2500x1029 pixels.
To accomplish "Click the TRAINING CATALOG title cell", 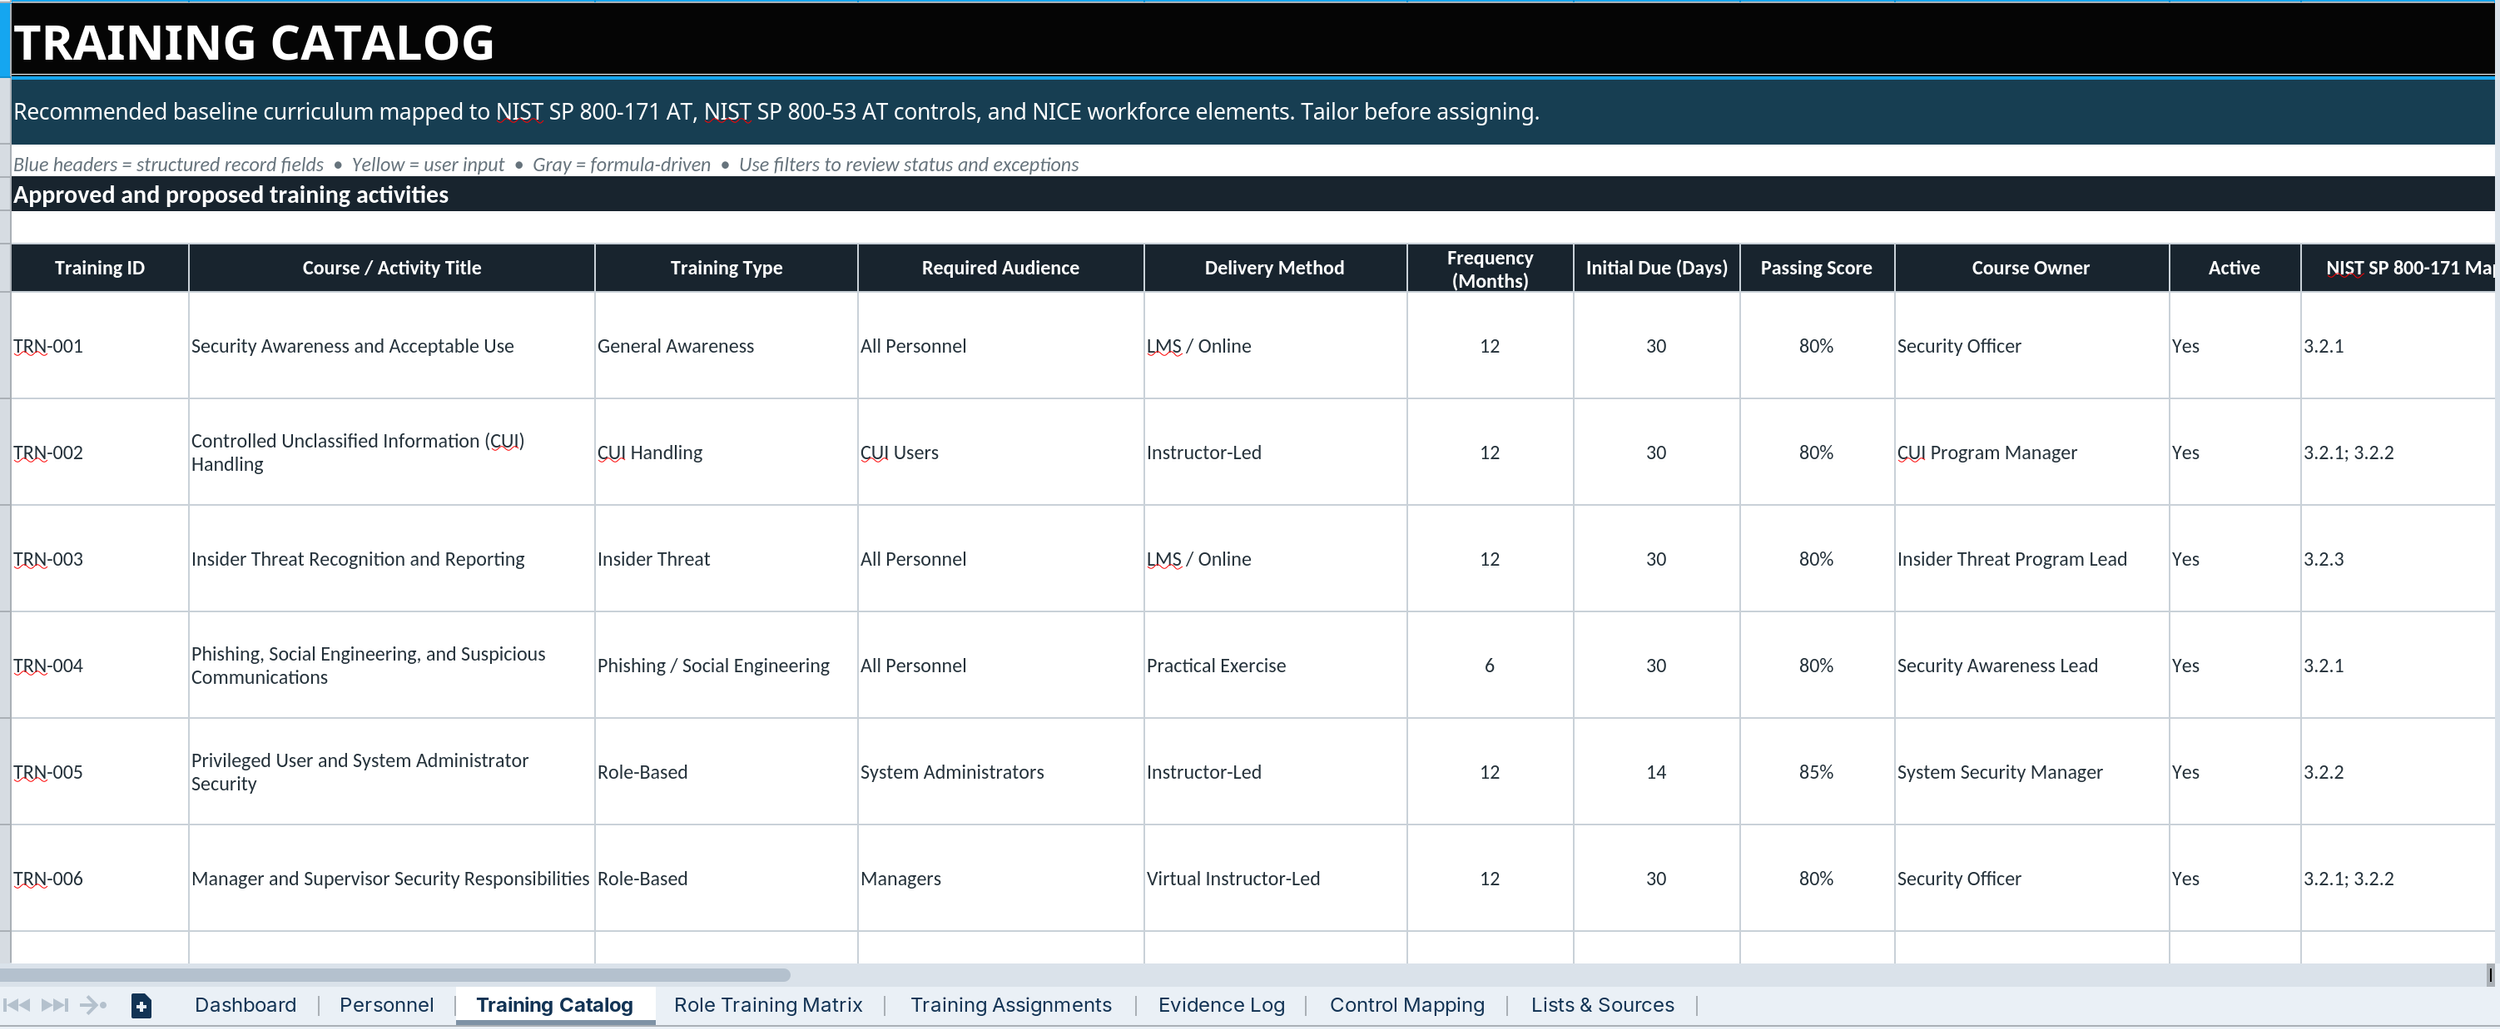I will click(1253, 40).
